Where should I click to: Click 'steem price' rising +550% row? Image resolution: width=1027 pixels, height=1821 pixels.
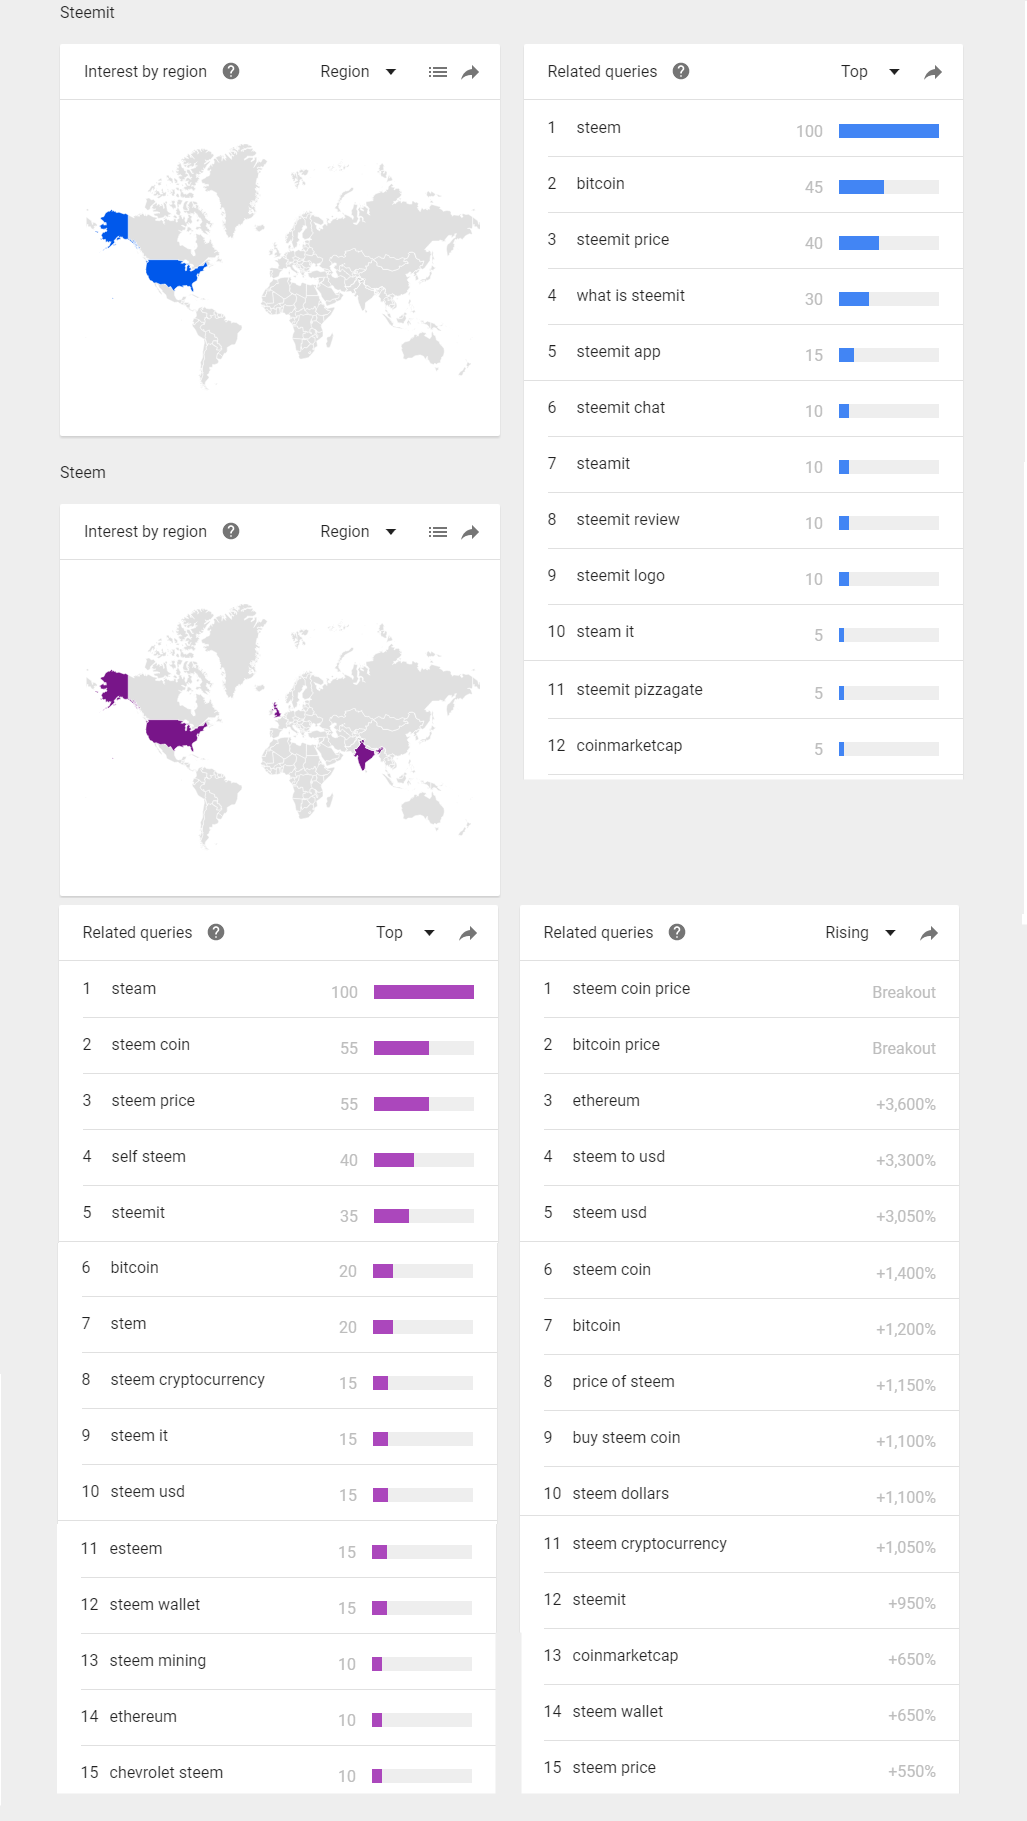[740, 1768]
